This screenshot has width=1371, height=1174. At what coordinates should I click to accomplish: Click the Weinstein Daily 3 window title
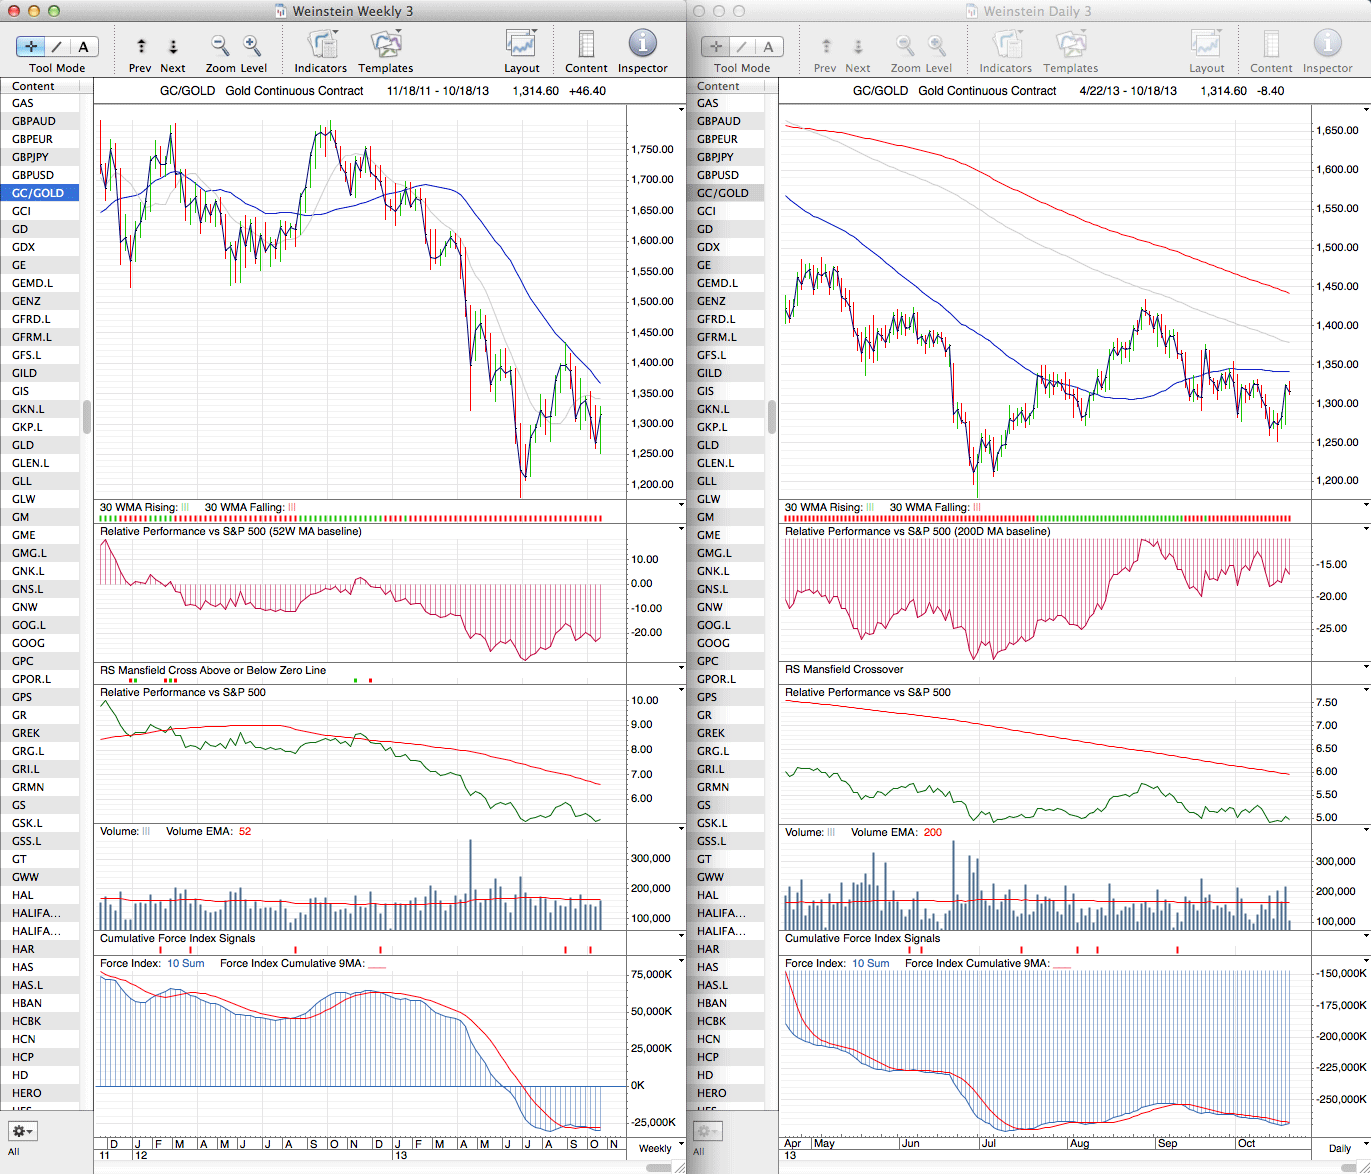[1037, 11]
